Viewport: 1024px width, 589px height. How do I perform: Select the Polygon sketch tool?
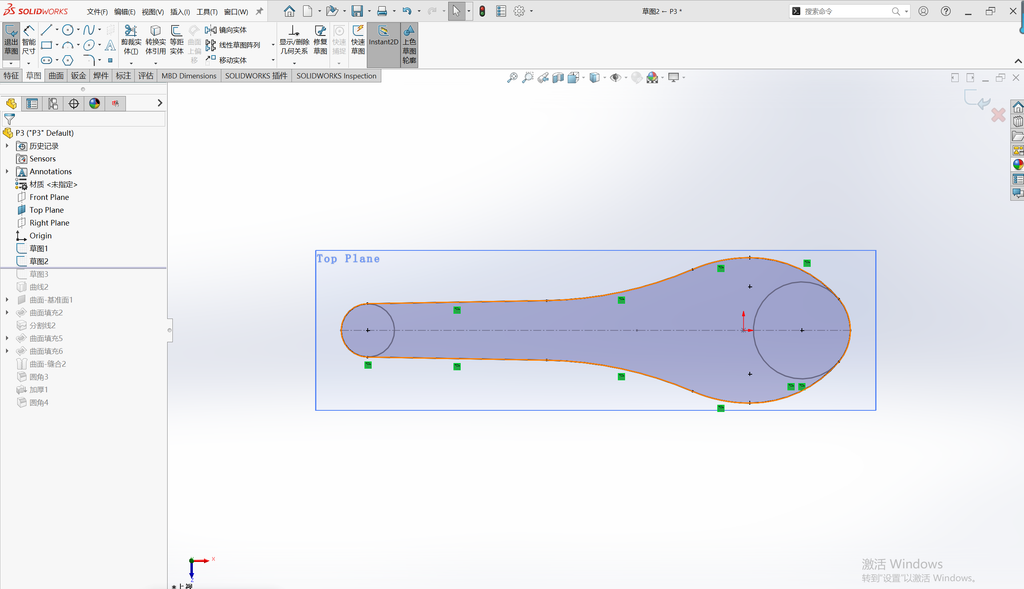(x=67, y=60)
